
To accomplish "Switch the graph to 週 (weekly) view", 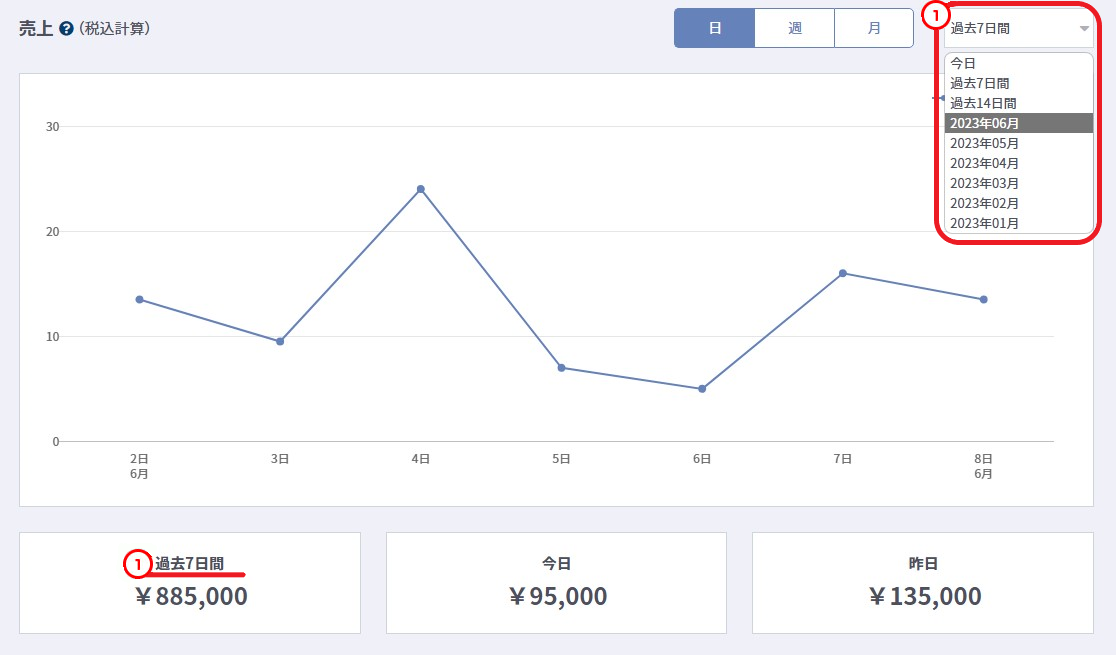I will tap(794, 28).
